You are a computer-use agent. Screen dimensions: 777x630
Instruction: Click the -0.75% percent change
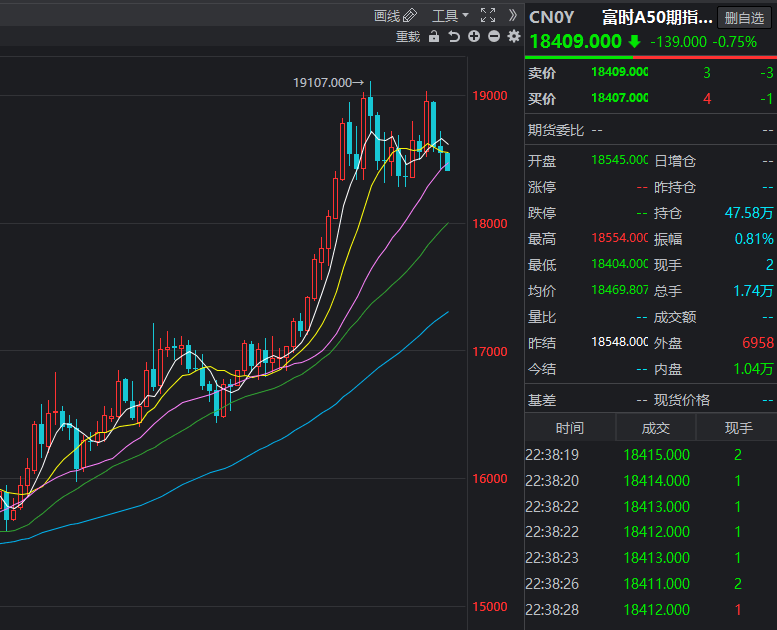(x=734, y=42)
